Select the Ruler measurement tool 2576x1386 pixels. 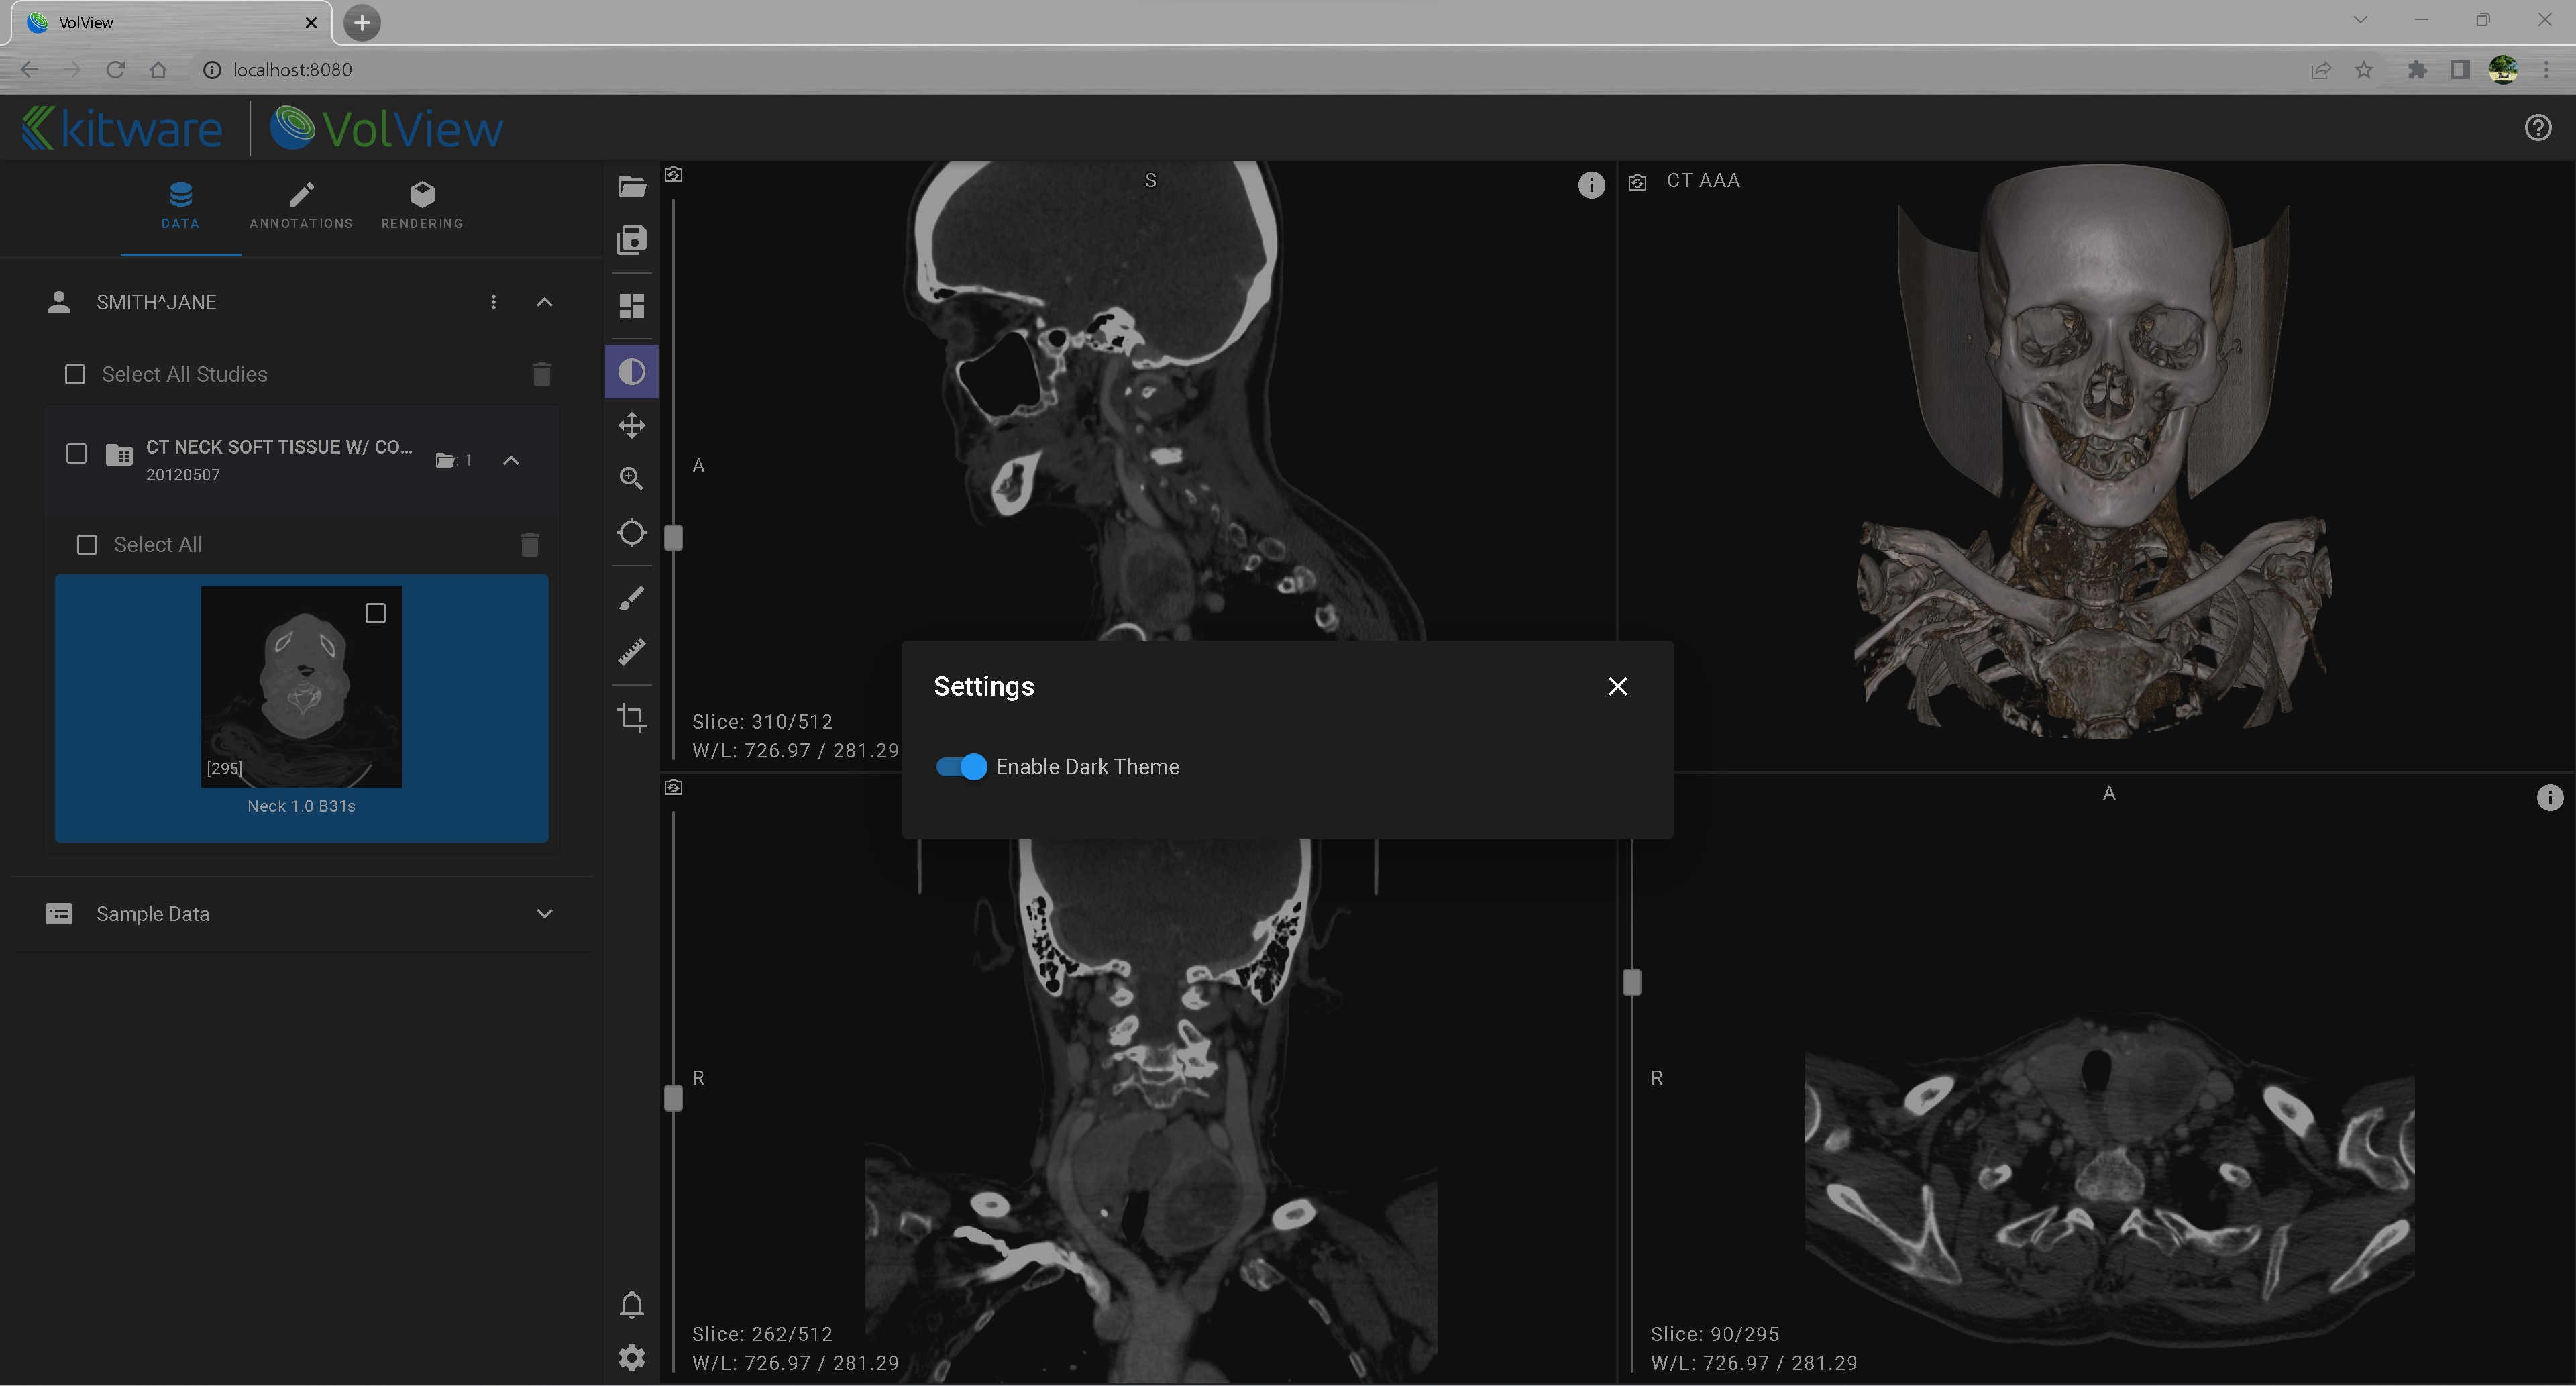(x=632, y=652)
